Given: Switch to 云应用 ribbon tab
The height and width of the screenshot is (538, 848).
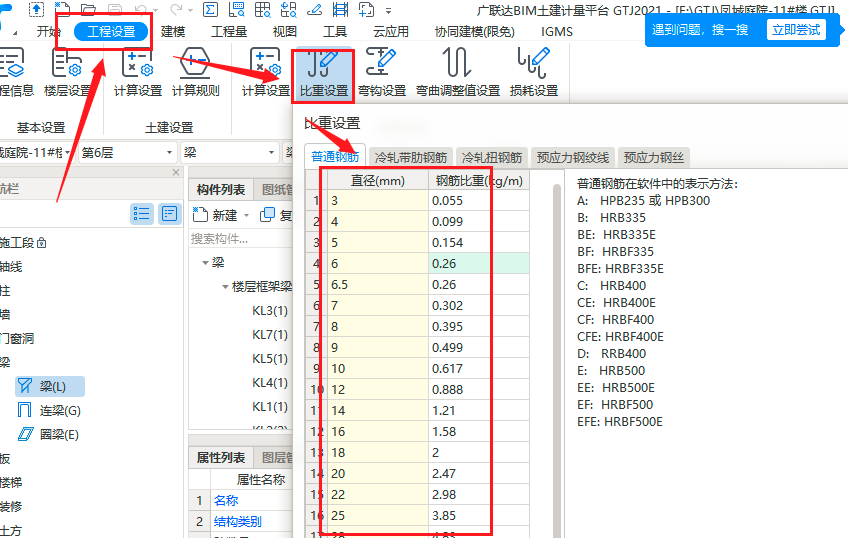Looking at the screenshot, I should click(x=391, y=31).
